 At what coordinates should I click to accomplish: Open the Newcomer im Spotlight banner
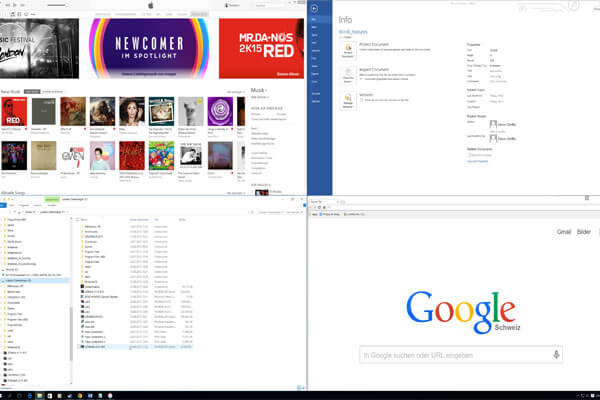point(149,48)
